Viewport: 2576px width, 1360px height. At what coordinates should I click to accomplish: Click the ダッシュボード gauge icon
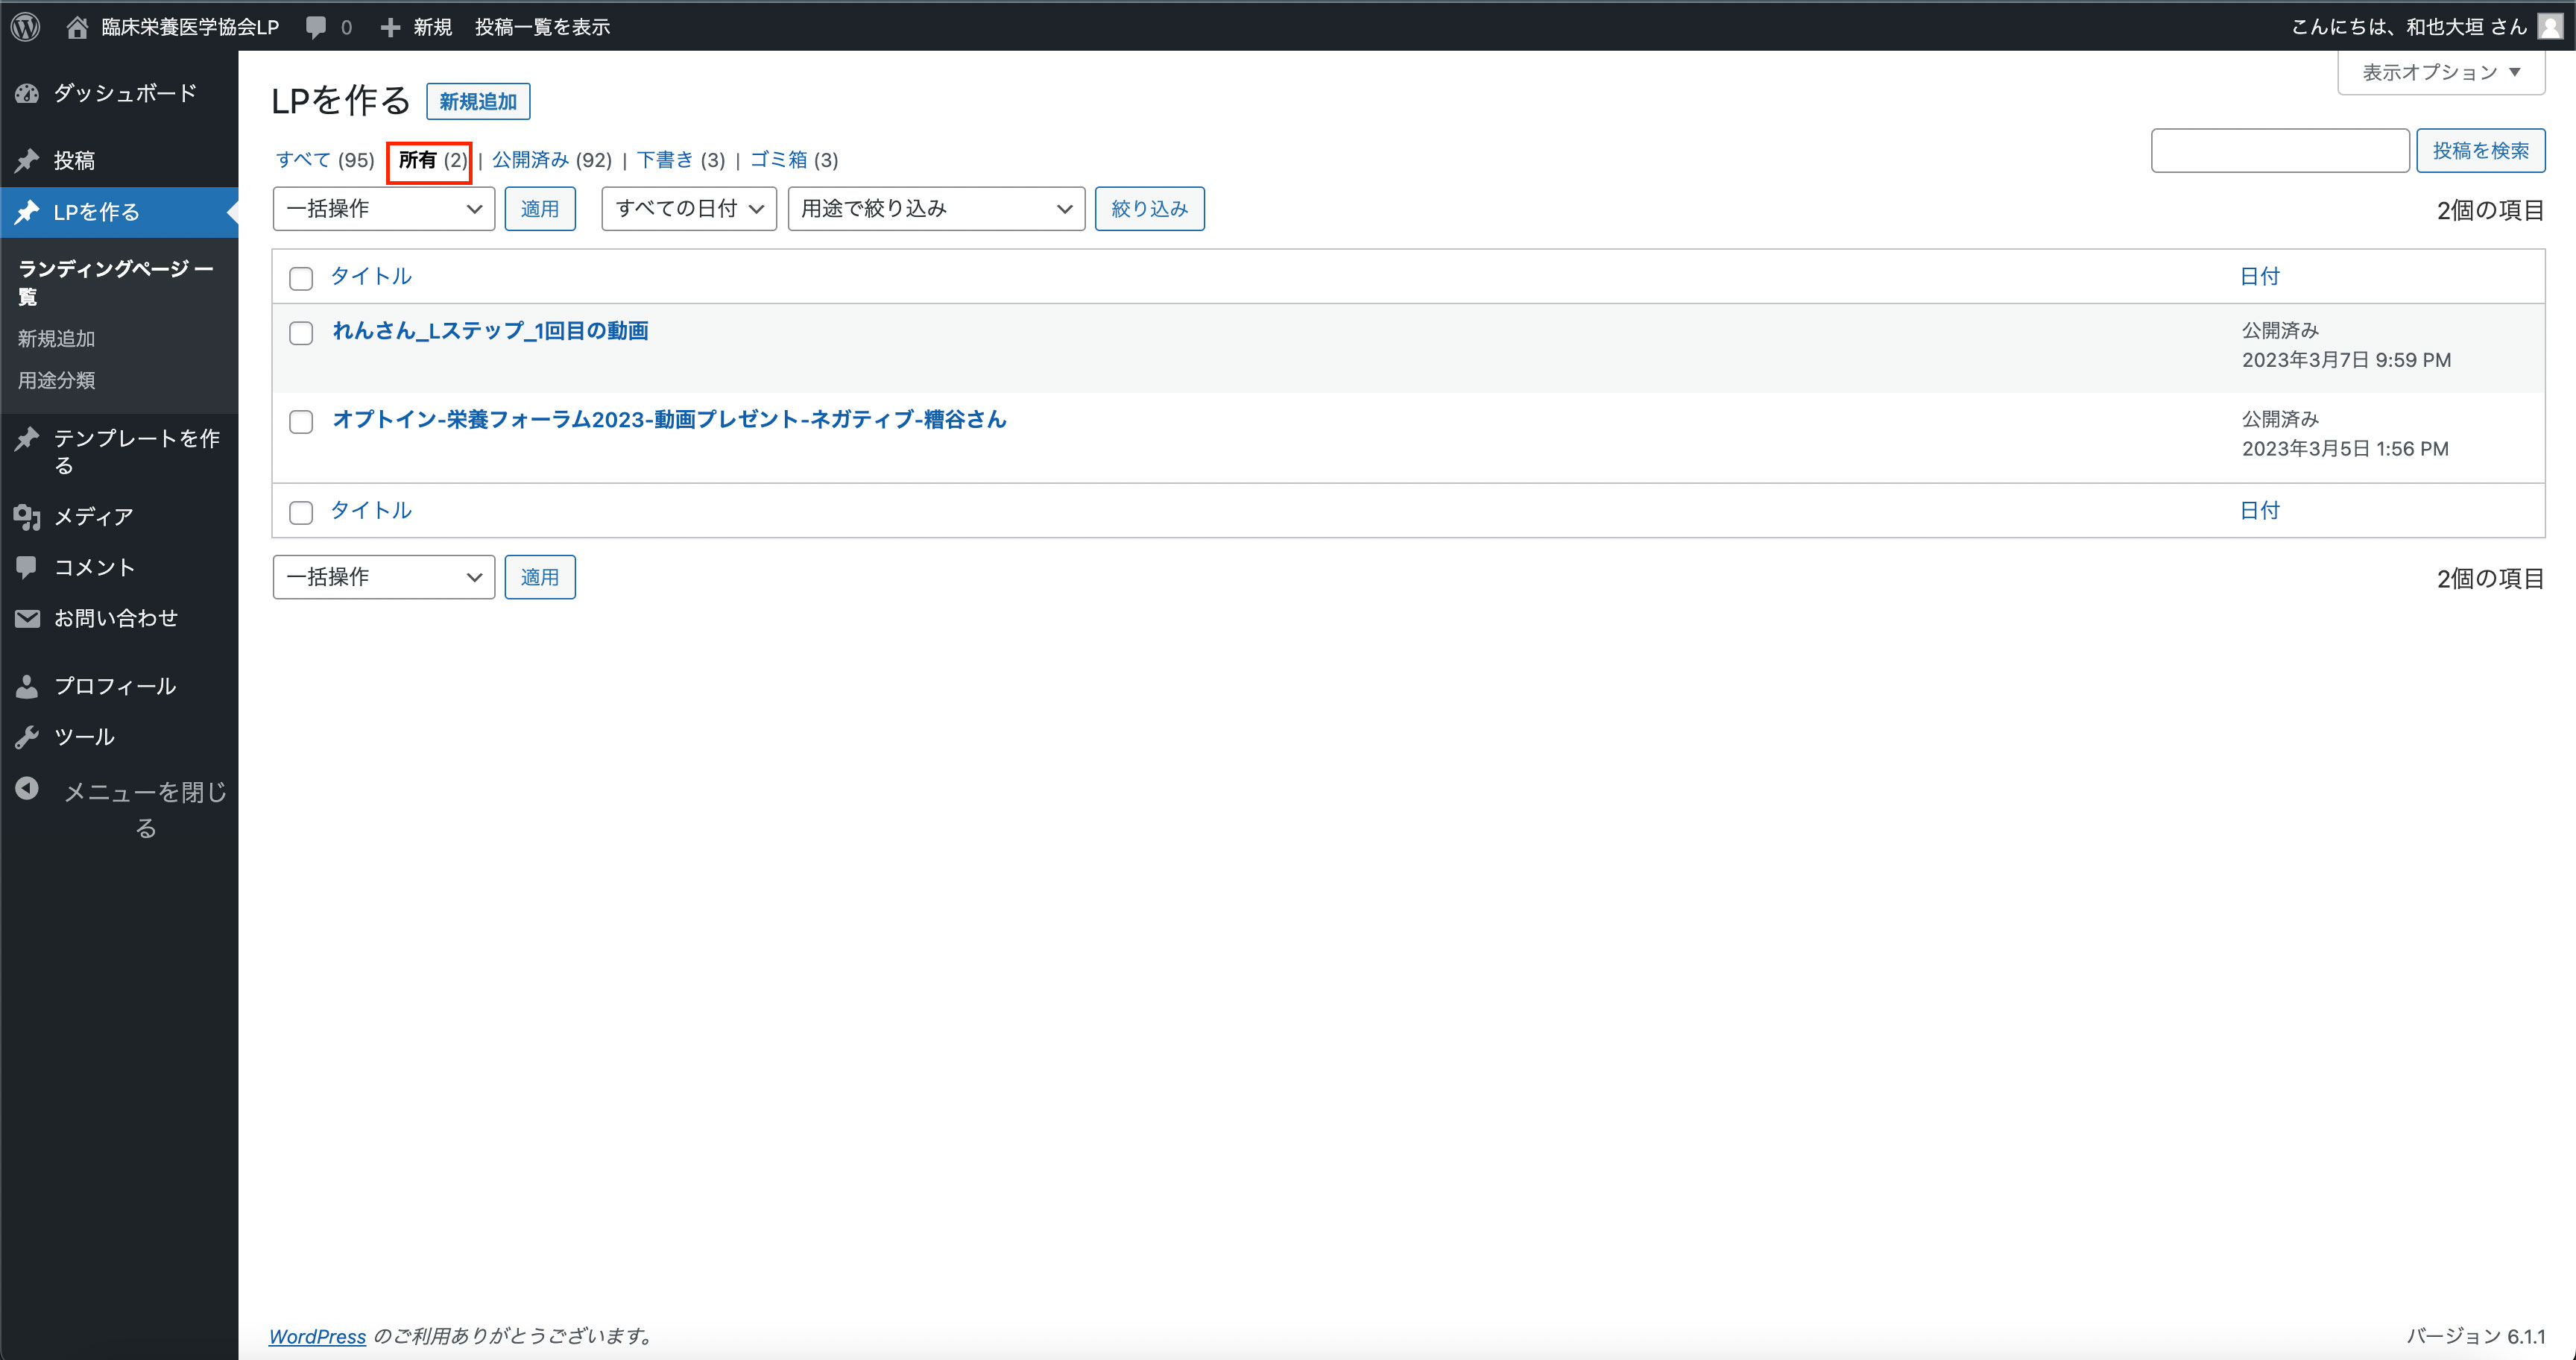point(27,94)
